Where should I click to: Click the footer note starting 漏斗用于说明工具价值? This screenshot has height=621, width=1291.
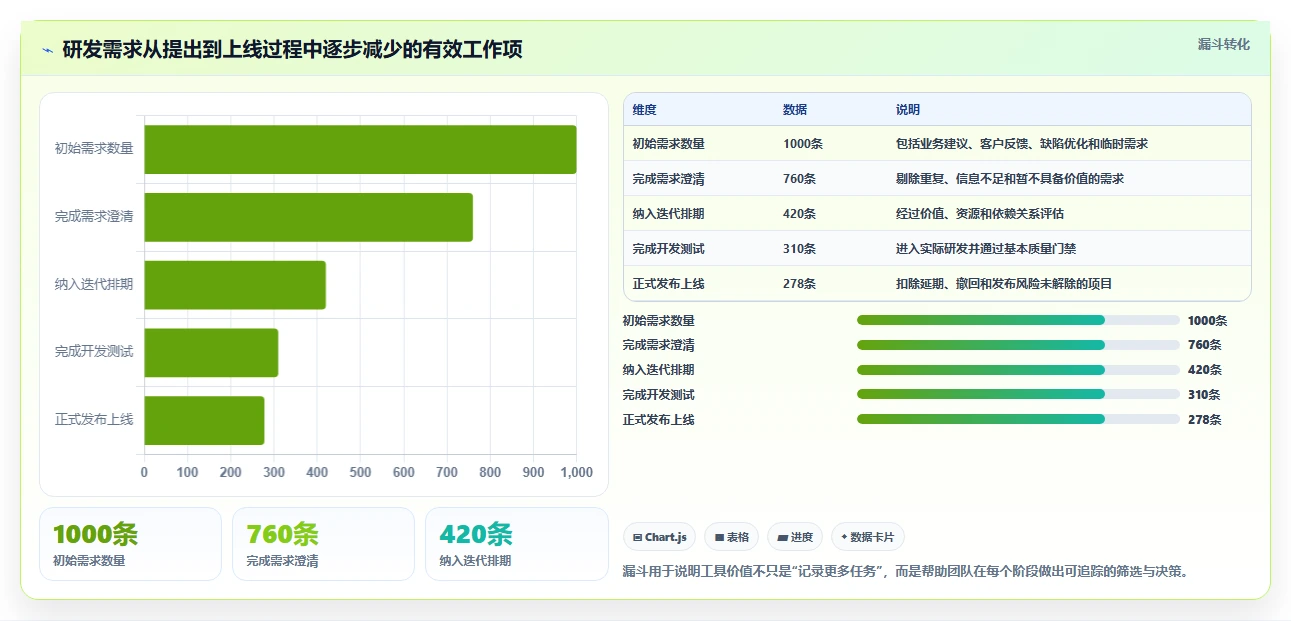(x=906, y=572)
